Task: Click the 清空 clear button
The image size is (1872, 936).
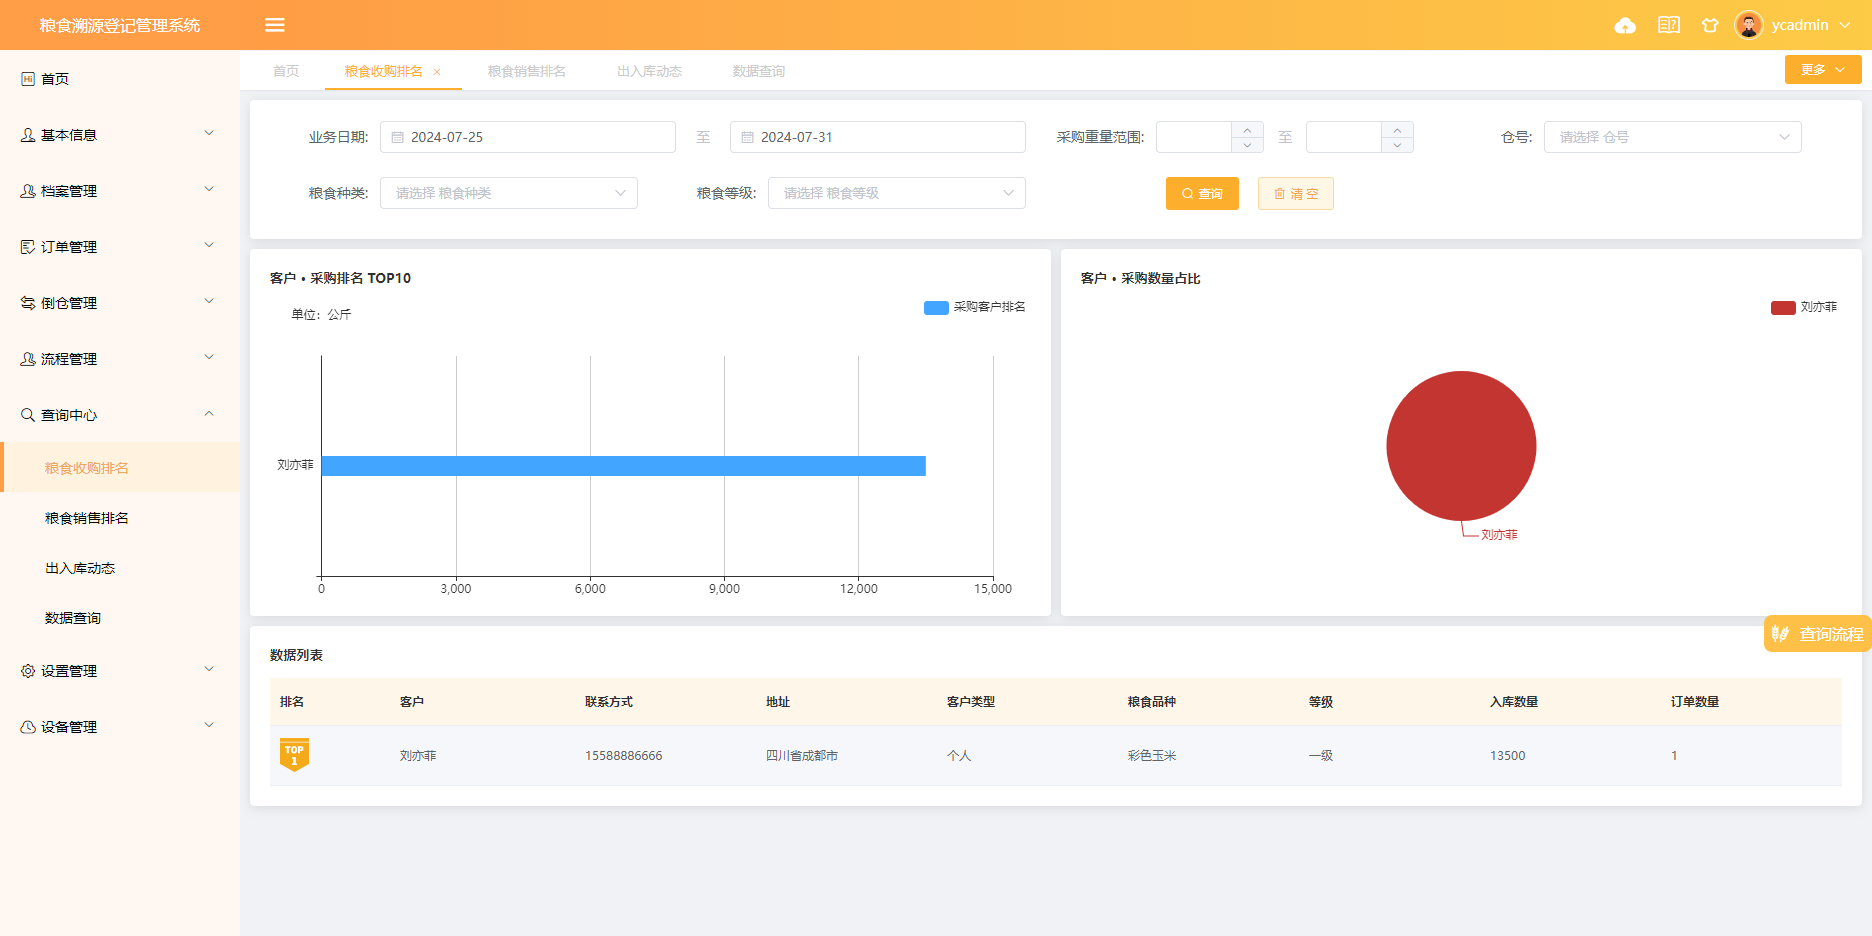Action: point(1295,194)
